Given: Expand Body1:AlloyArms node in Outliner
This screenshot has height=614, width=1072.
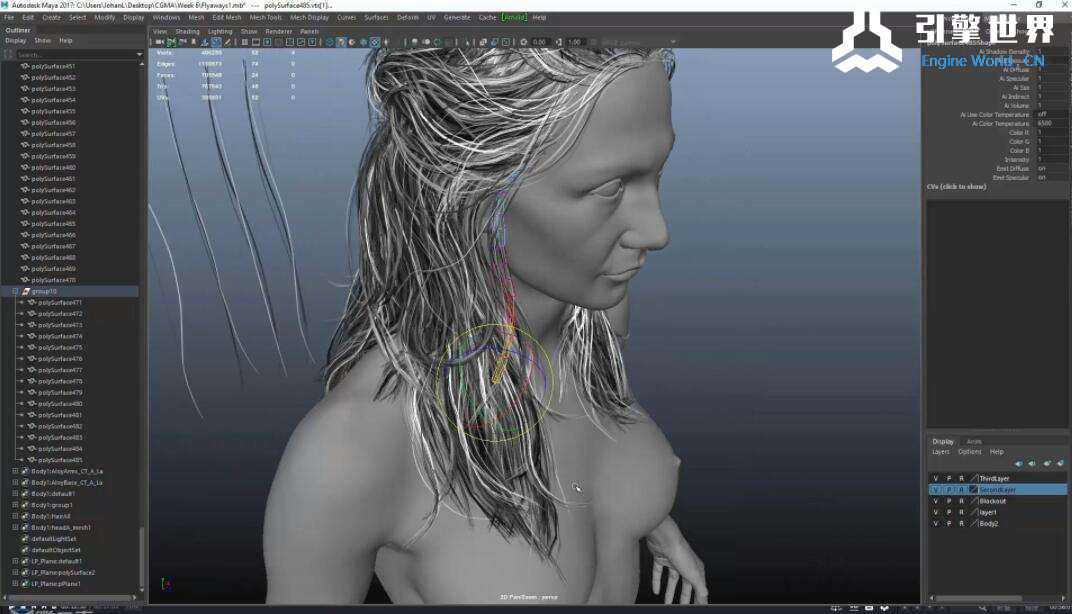Looking at the screenshot, I should point(15,471).
